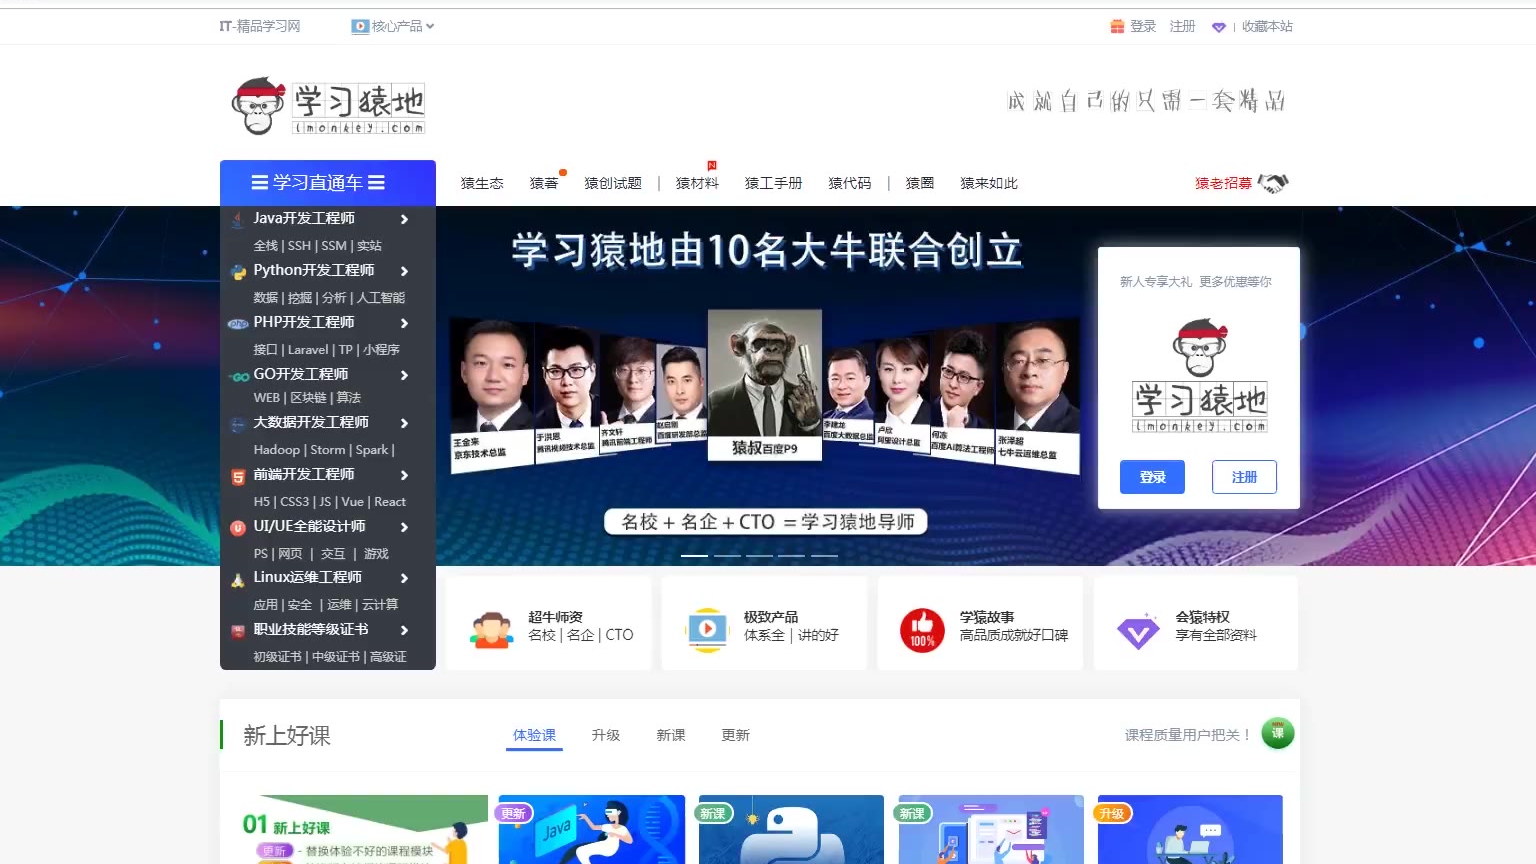Click the purple diamond icon in the 会猿特权 card
This screenshot has height=864, width=1536.
[x=1138, y=632]
